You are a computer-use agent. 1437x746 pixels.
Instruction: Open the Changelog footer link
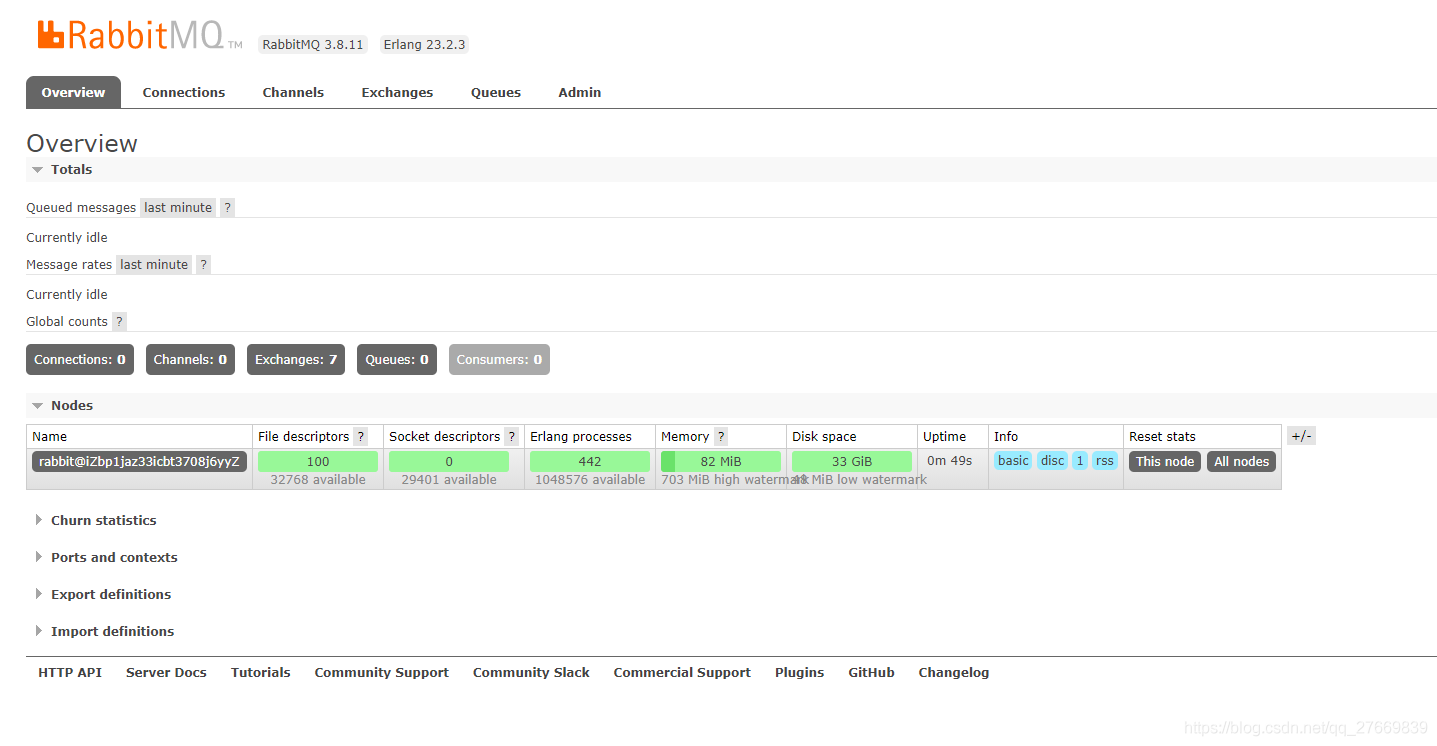pos(954,673)
